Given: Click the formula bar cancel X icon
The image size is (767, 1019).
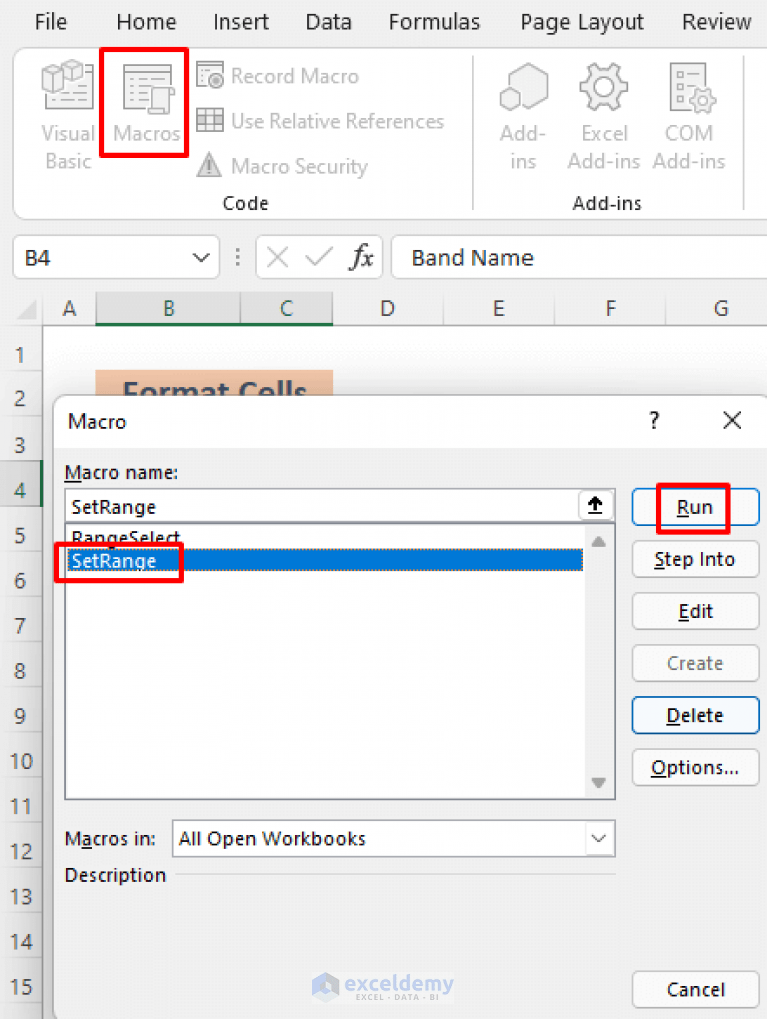Looking at the screenshot, I should 278,258.
